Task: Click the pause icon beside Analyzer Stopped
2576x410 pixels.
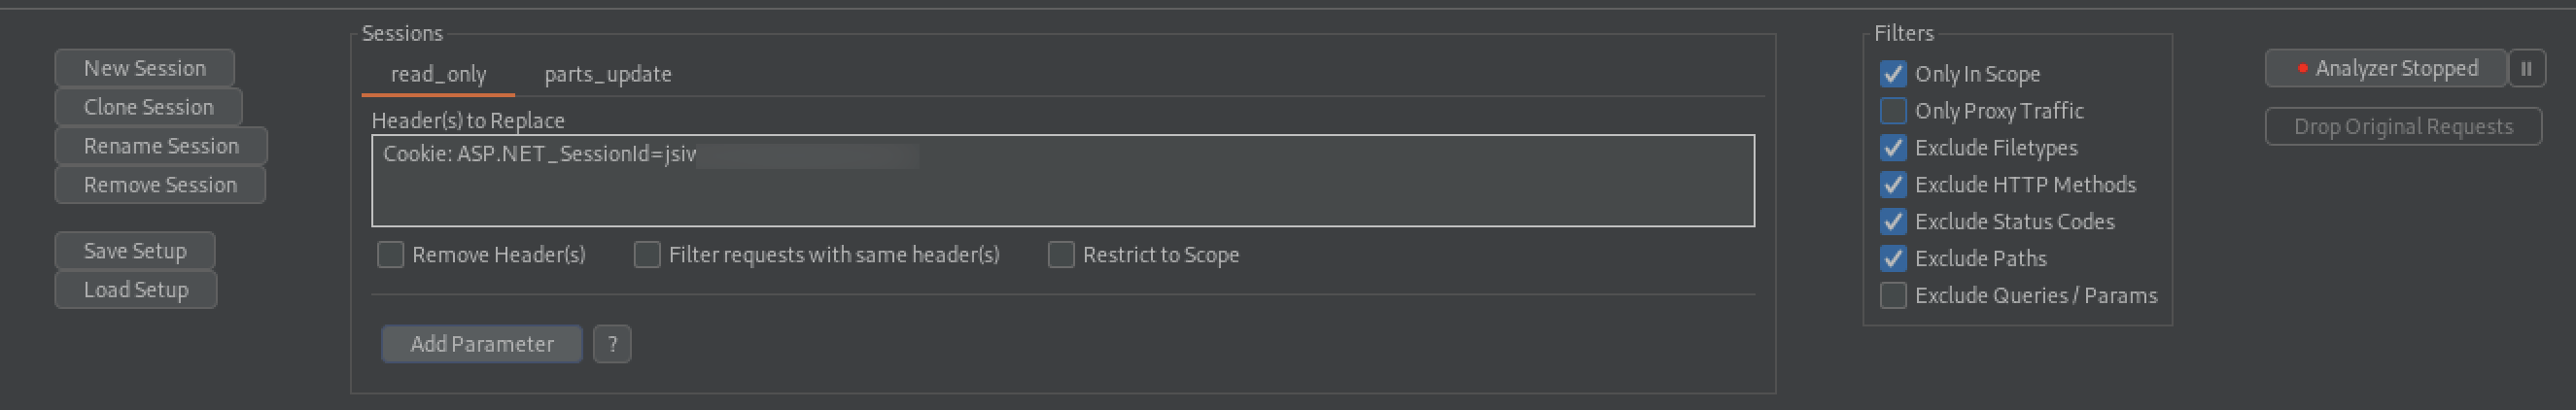Action: tap(2526, 69)
